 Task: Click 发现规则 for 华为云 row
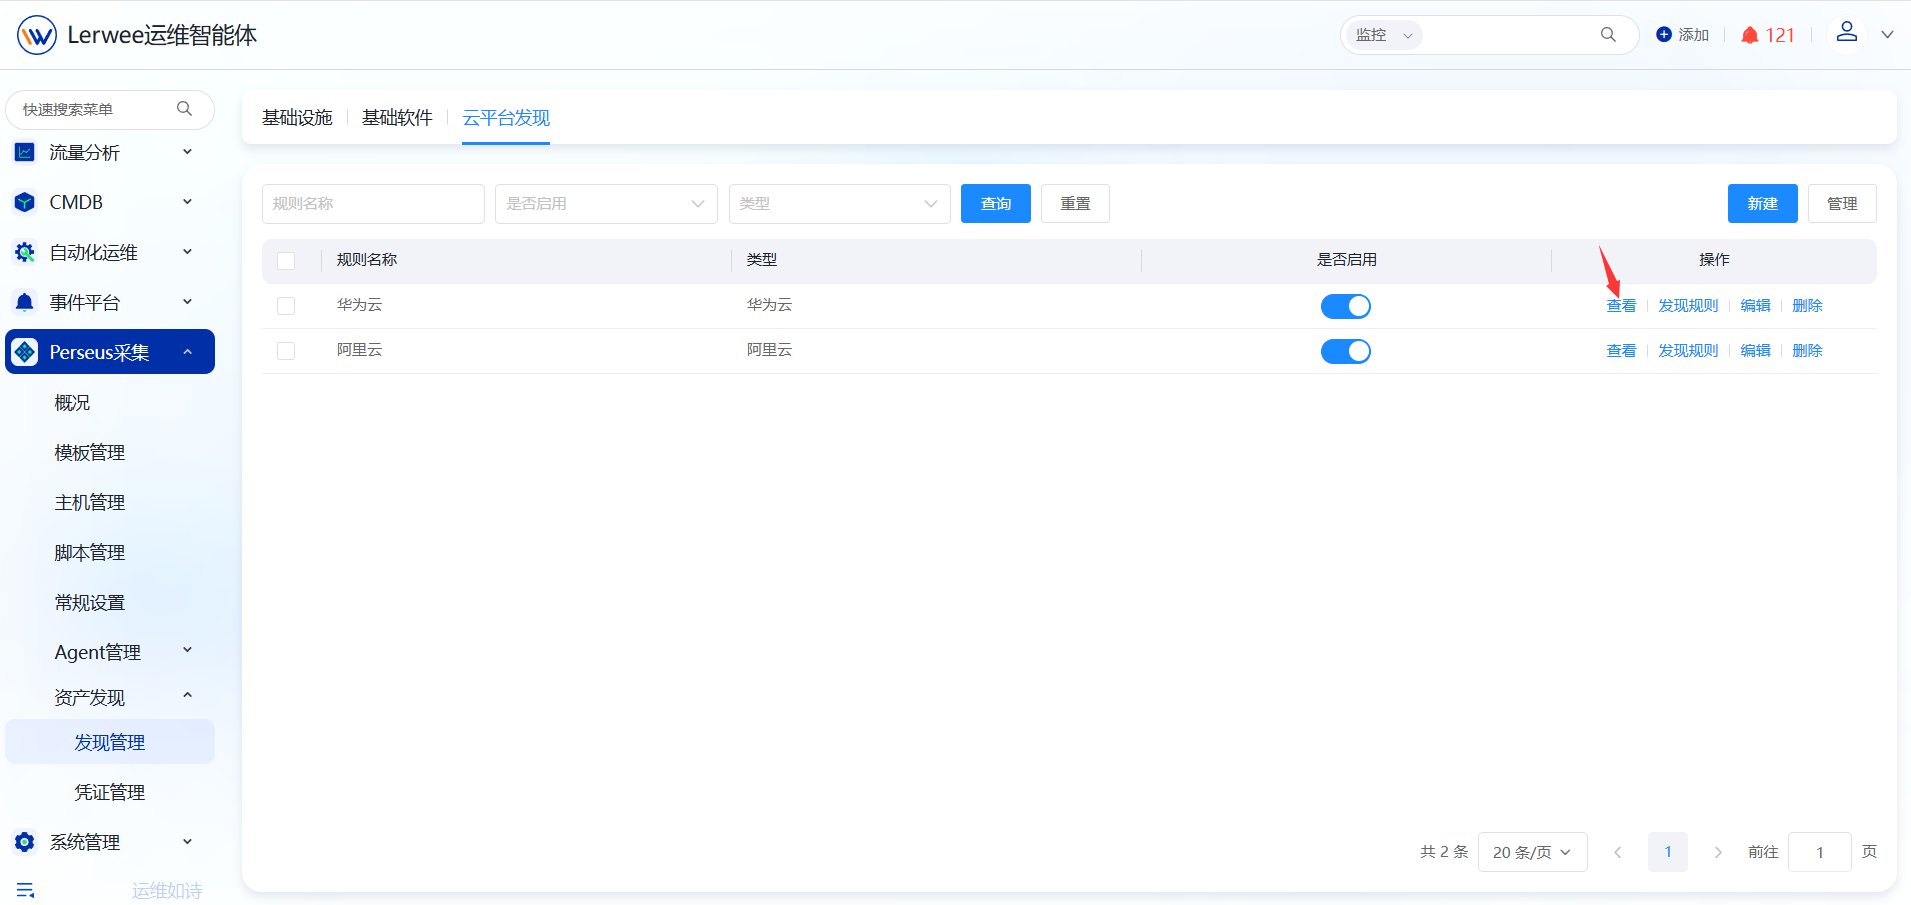(1688, 306)
